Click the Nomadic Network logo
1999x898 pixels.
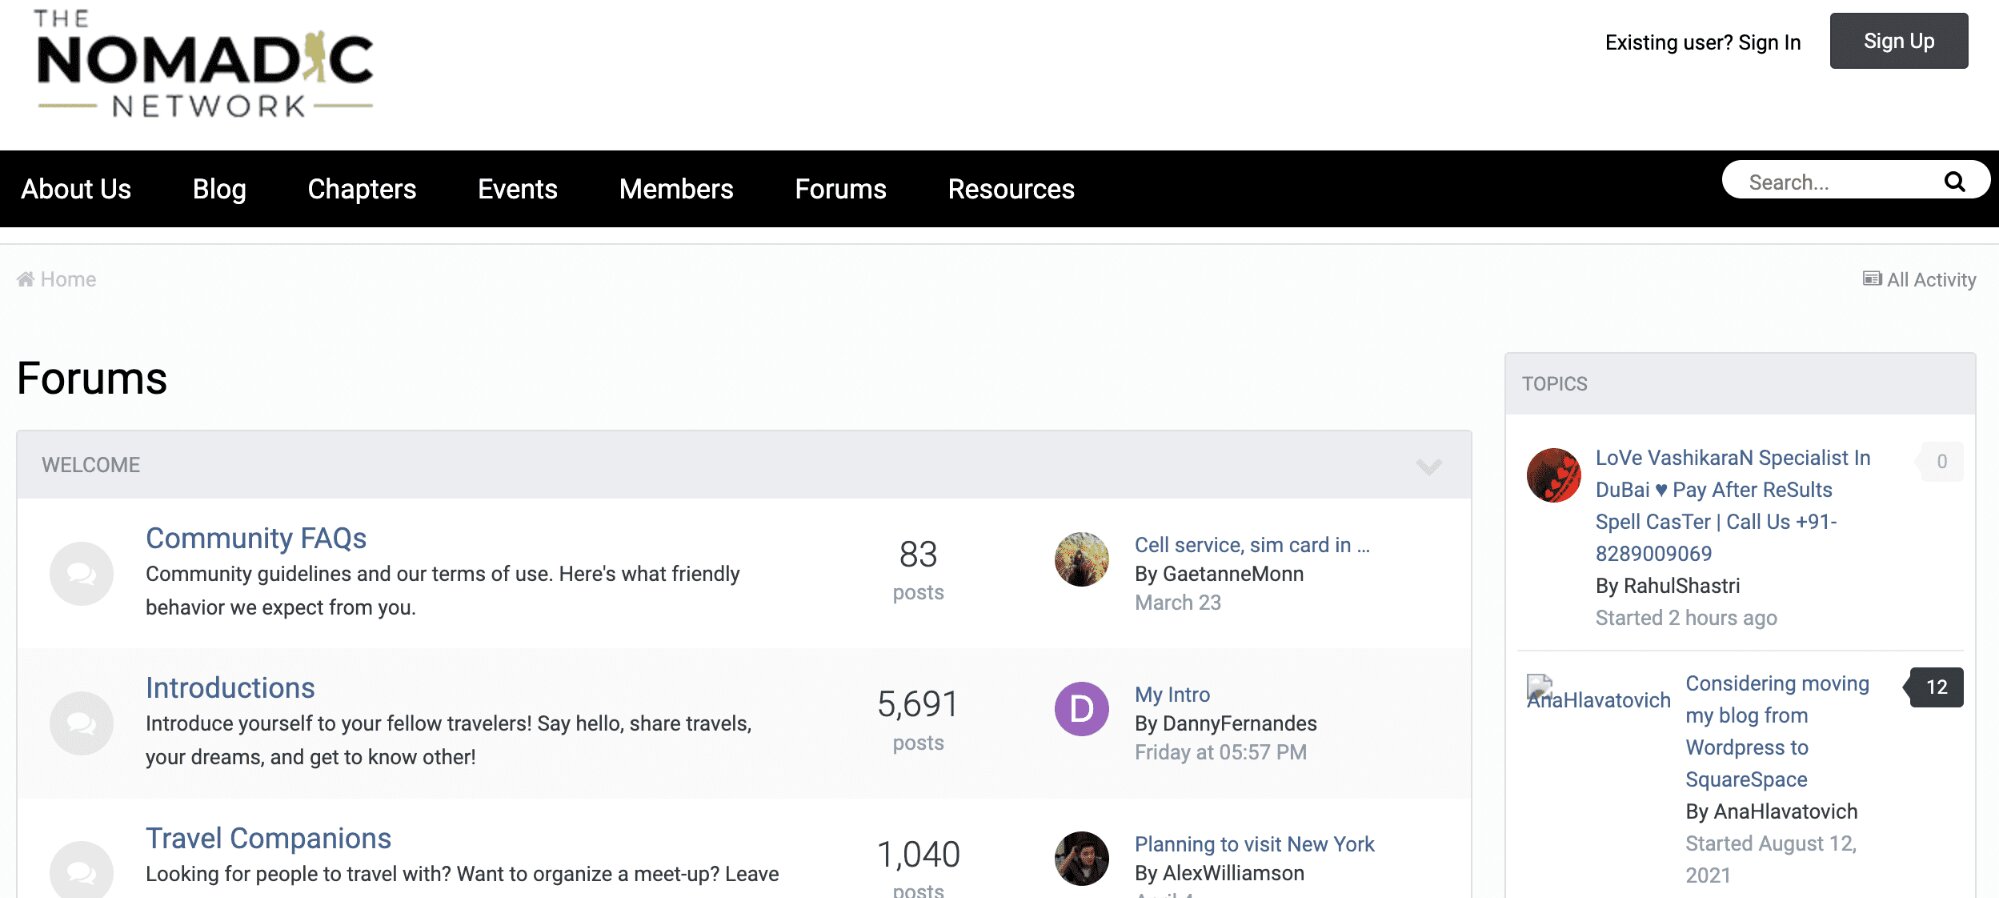click(x=204, y=65)
